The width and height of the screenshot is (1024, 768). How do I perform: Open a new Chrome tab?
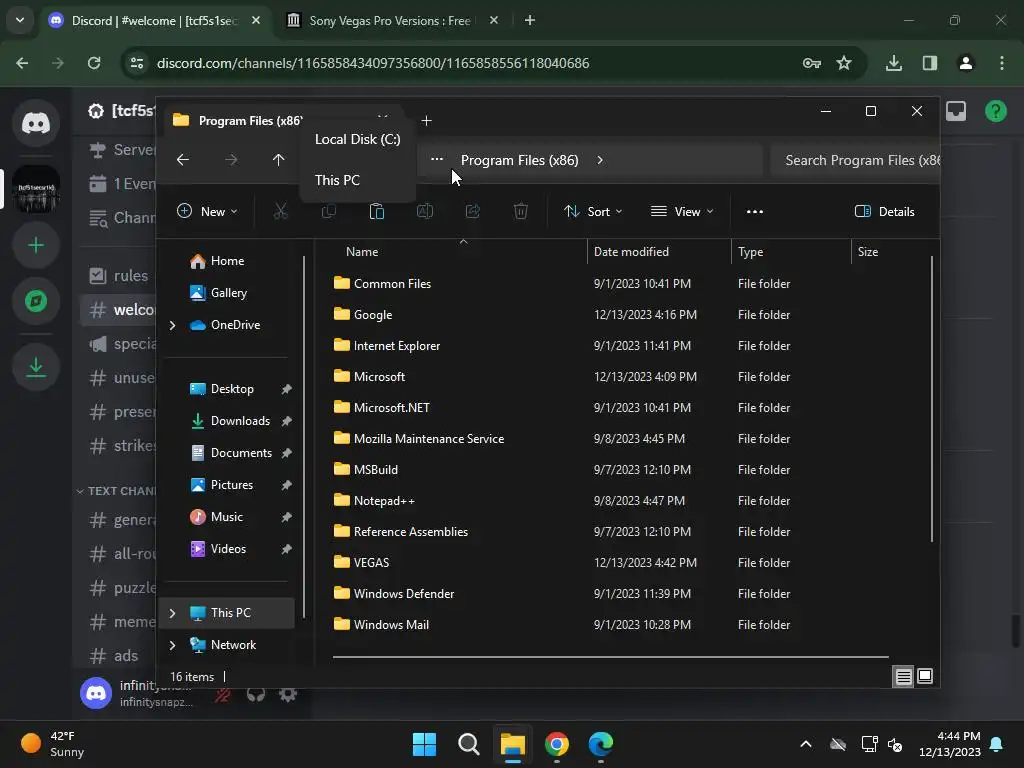pyautogui.click(x=530, y=20)
